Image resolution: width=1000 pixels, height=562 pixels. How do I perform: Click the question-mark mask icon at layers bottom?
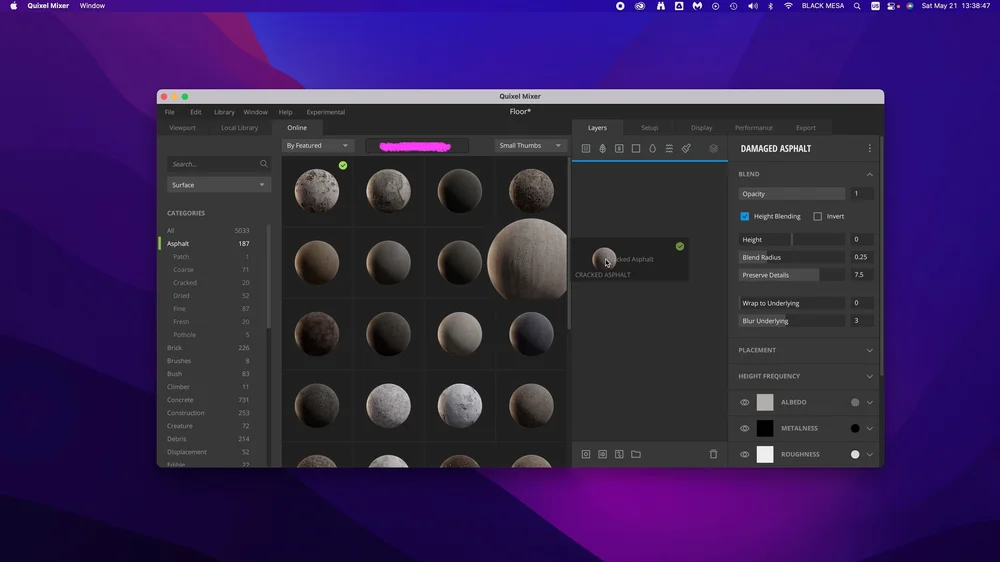[x=619, y=454]
